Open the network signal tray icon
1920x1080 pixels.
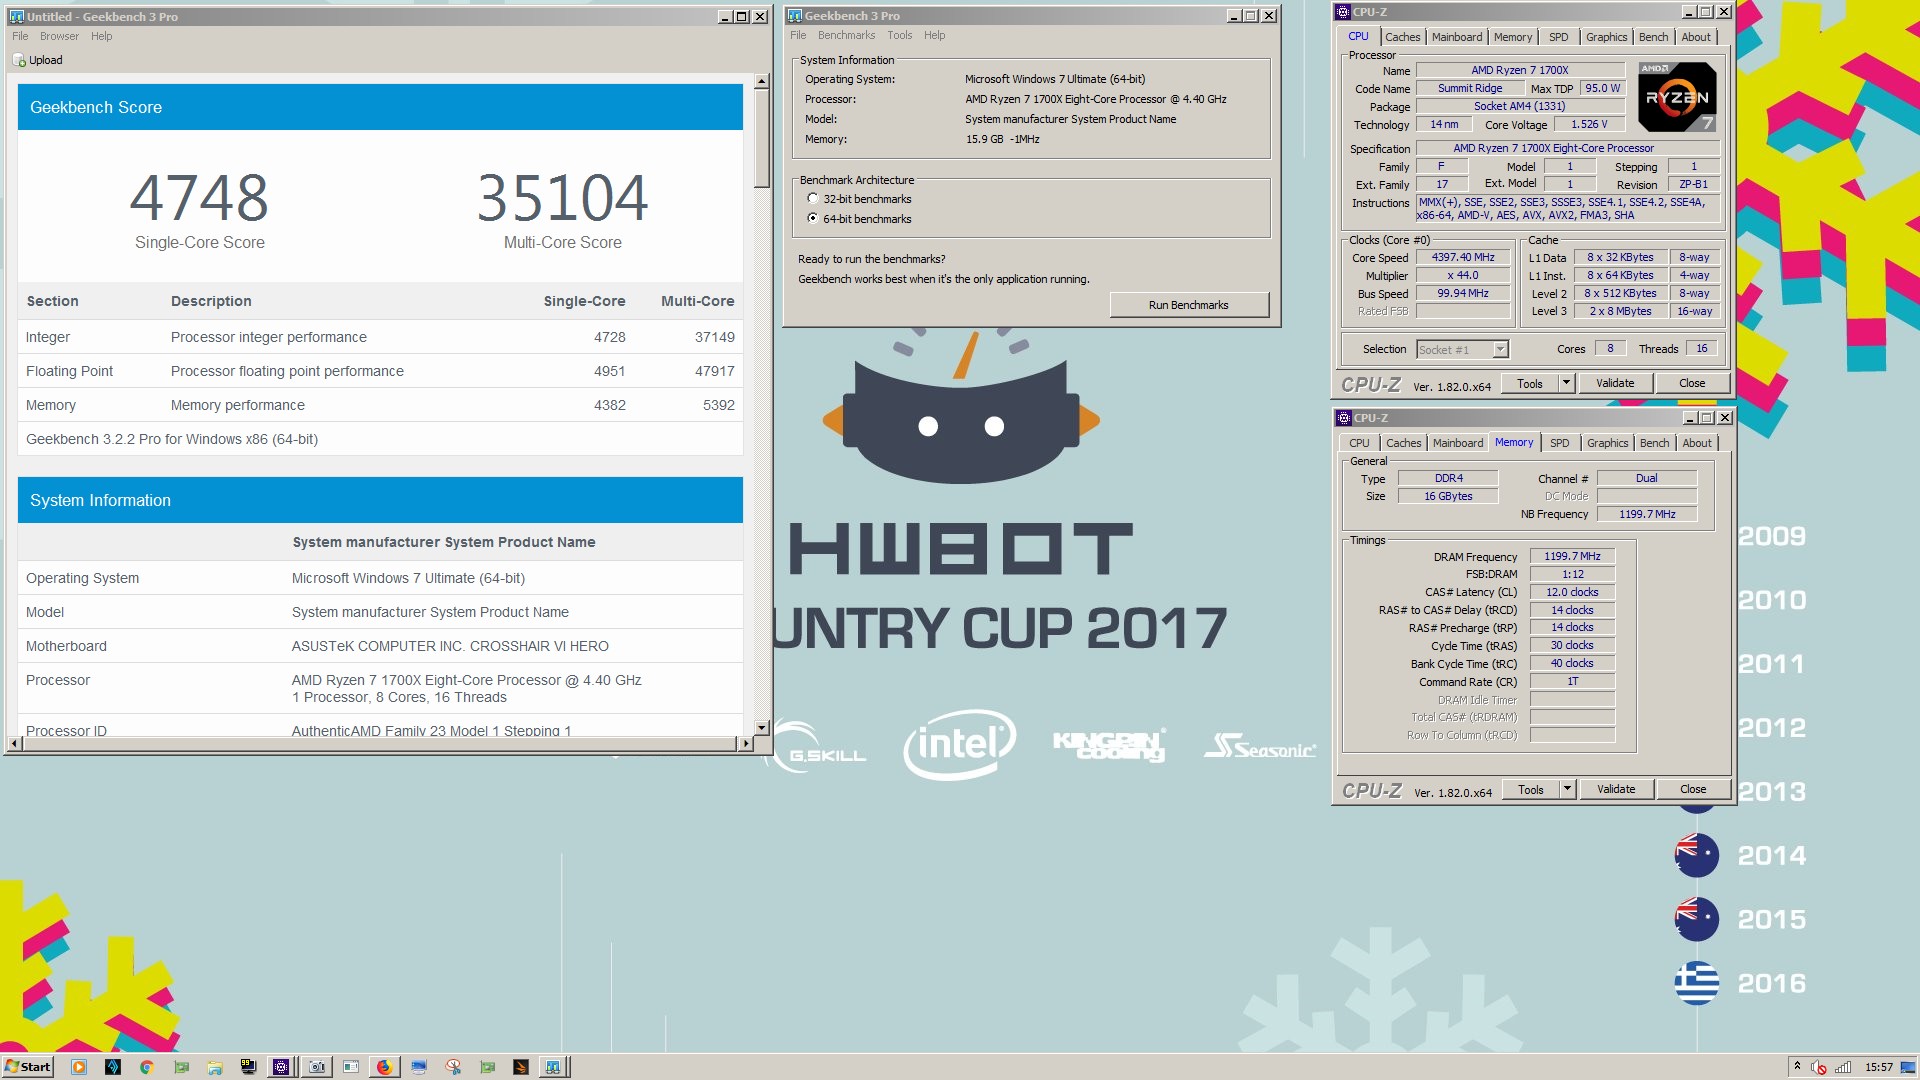coord(1843,1067)
